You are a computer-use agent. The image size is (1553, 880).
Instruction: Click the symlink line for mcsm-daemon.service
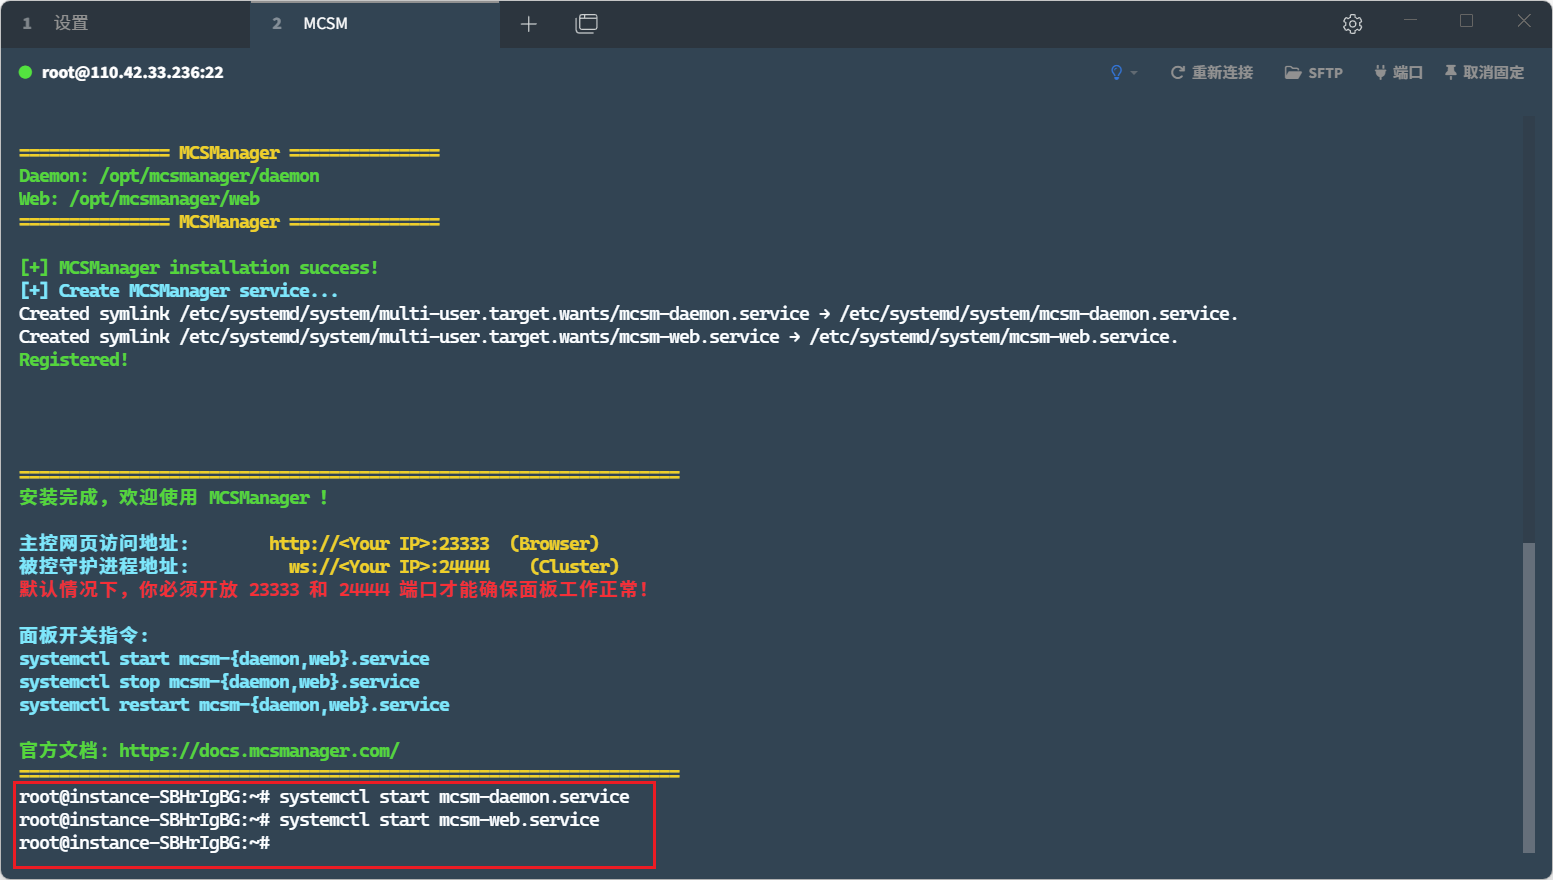(x=629, y=314)
